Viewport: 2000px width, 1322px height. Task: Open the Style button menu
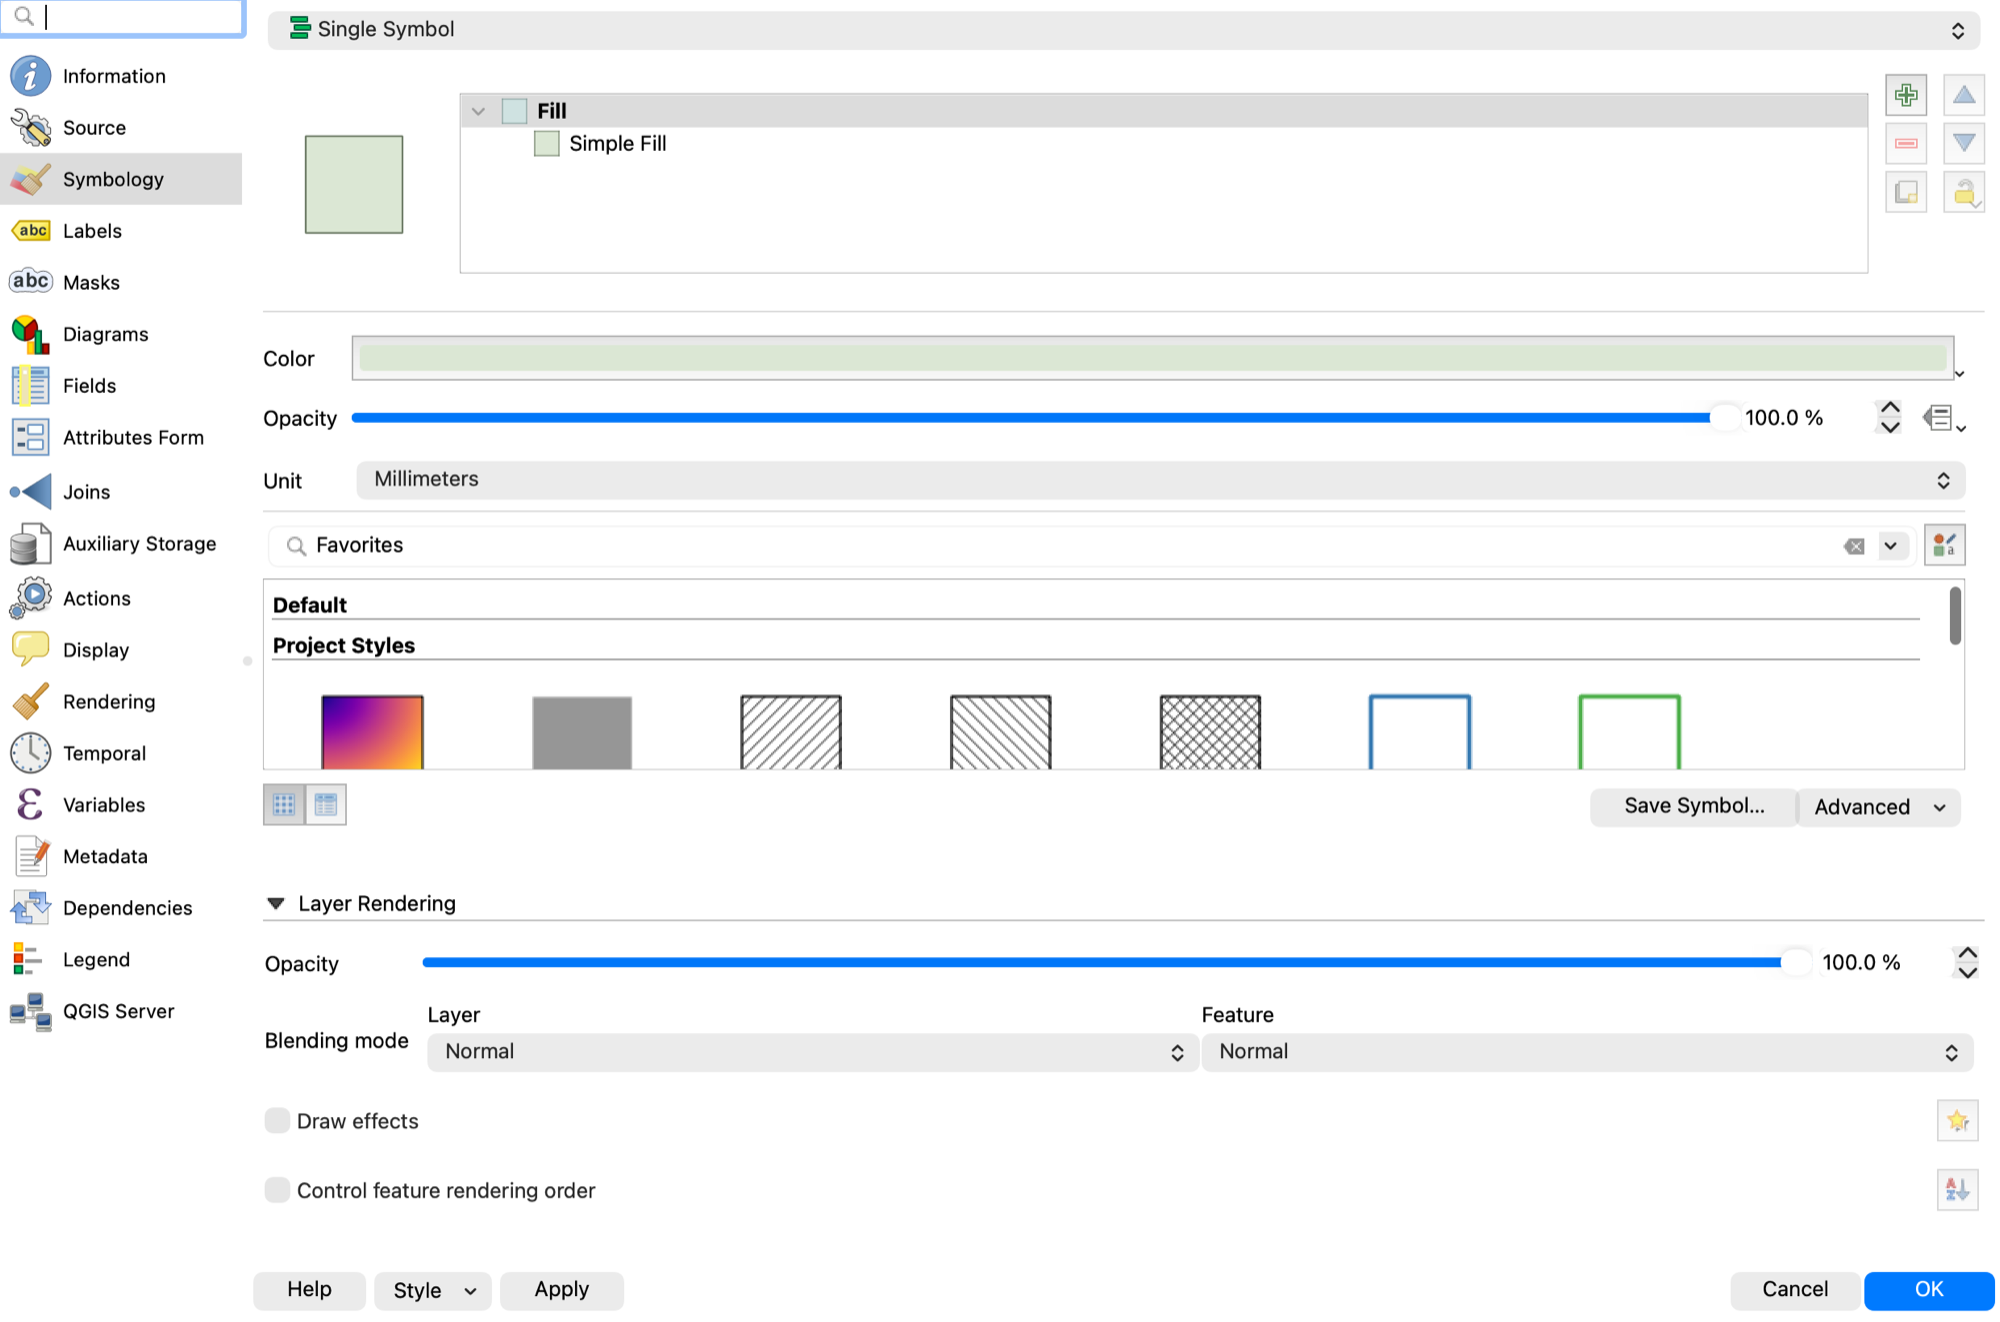click(x=432, y=1290)
